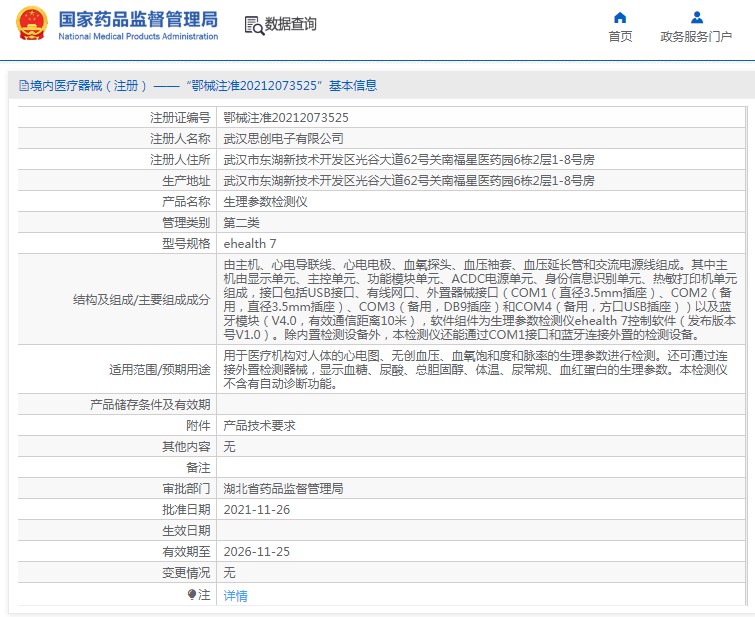Click the 产品储存条件及有效期 label
The width and height of the screenshot is (755, 617).
pyautogui.click(x=150, y=405)
